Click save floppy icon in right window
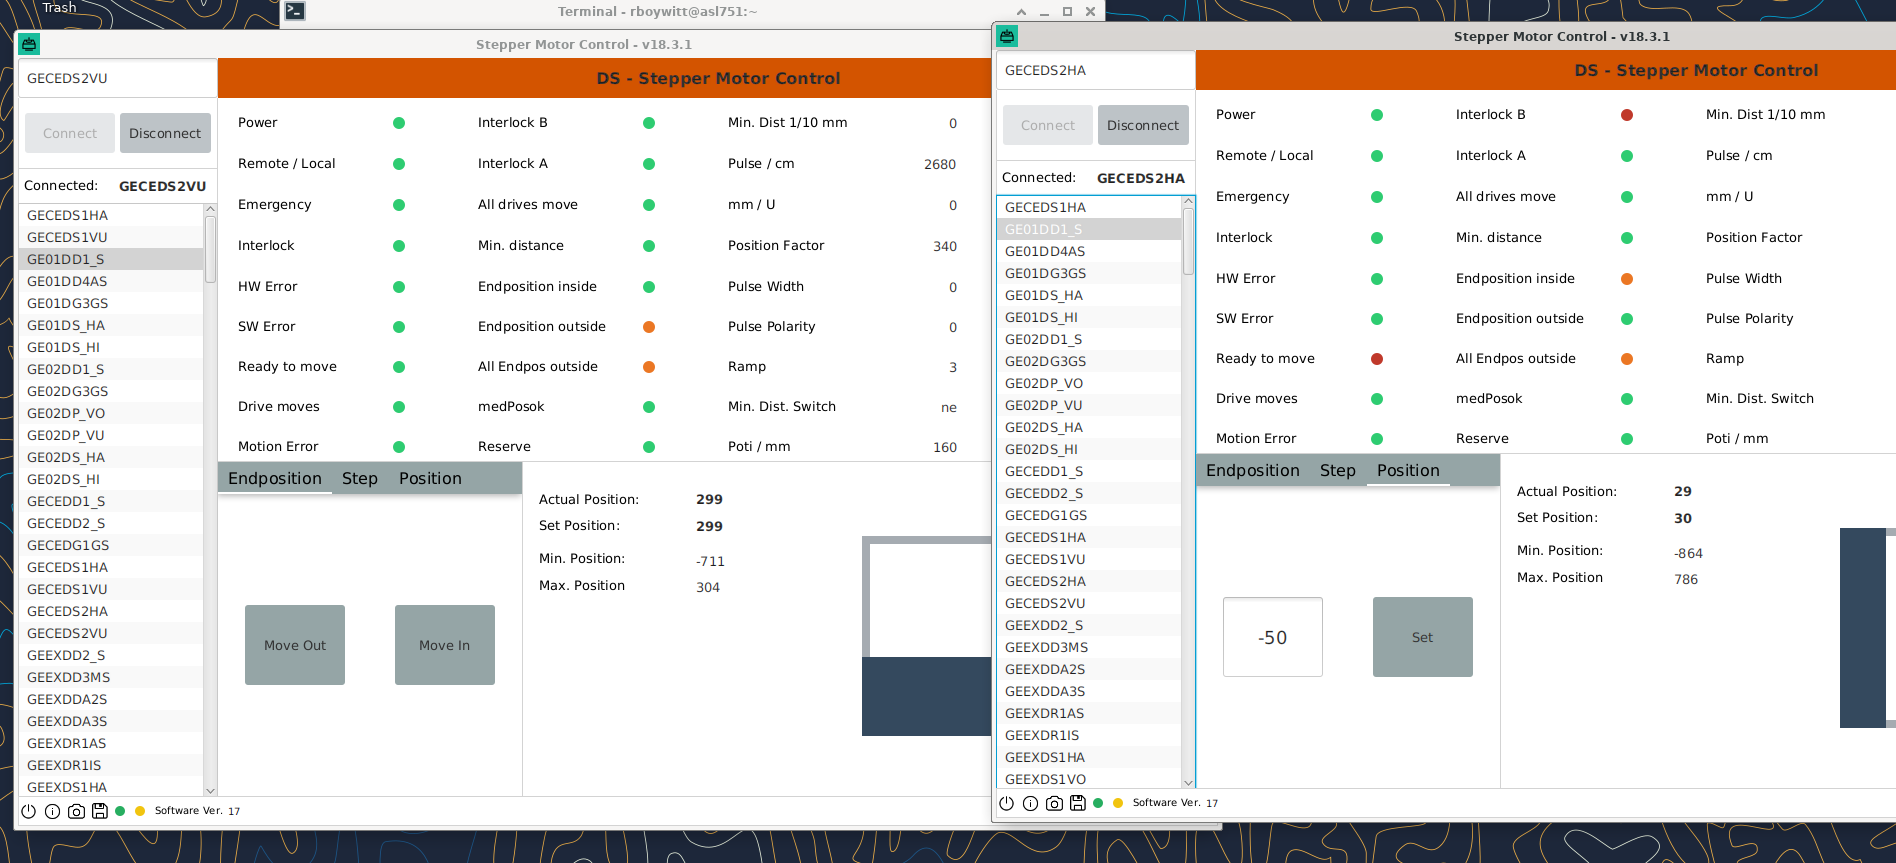 coord(1077,803)
